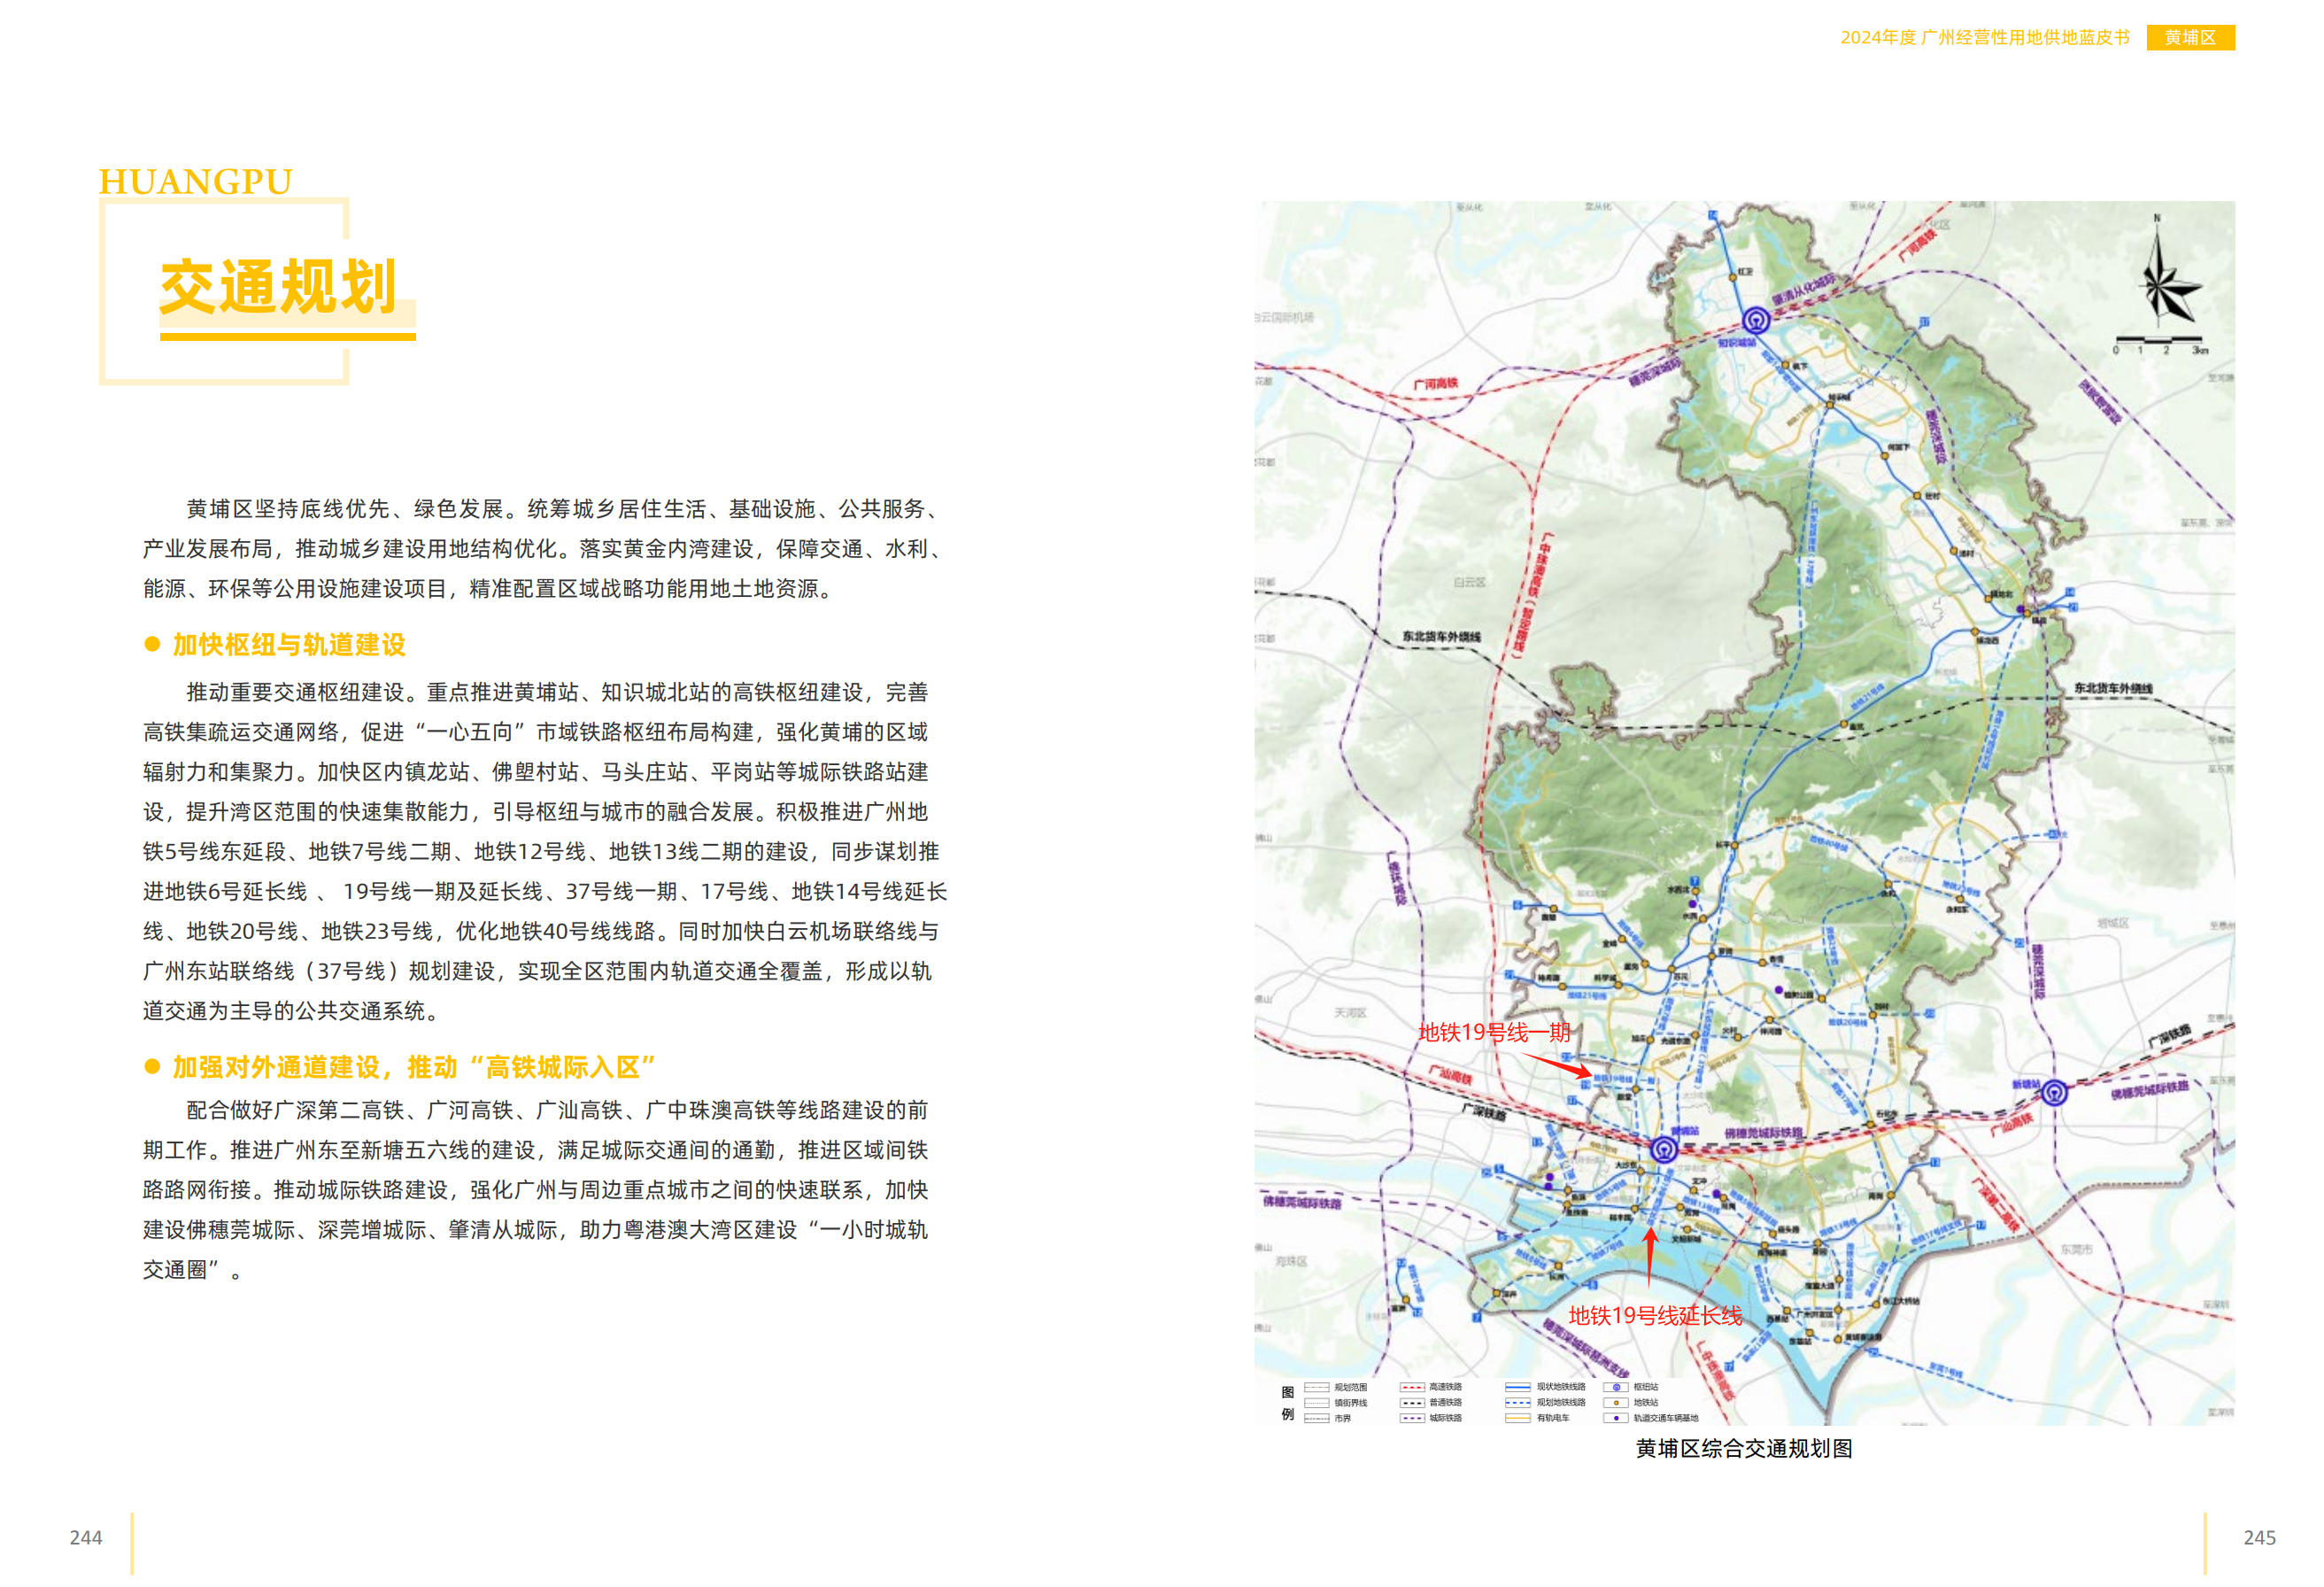
Task: Click the 轨道交通车辆基地 legend label text
Action: (1666, 1418)
